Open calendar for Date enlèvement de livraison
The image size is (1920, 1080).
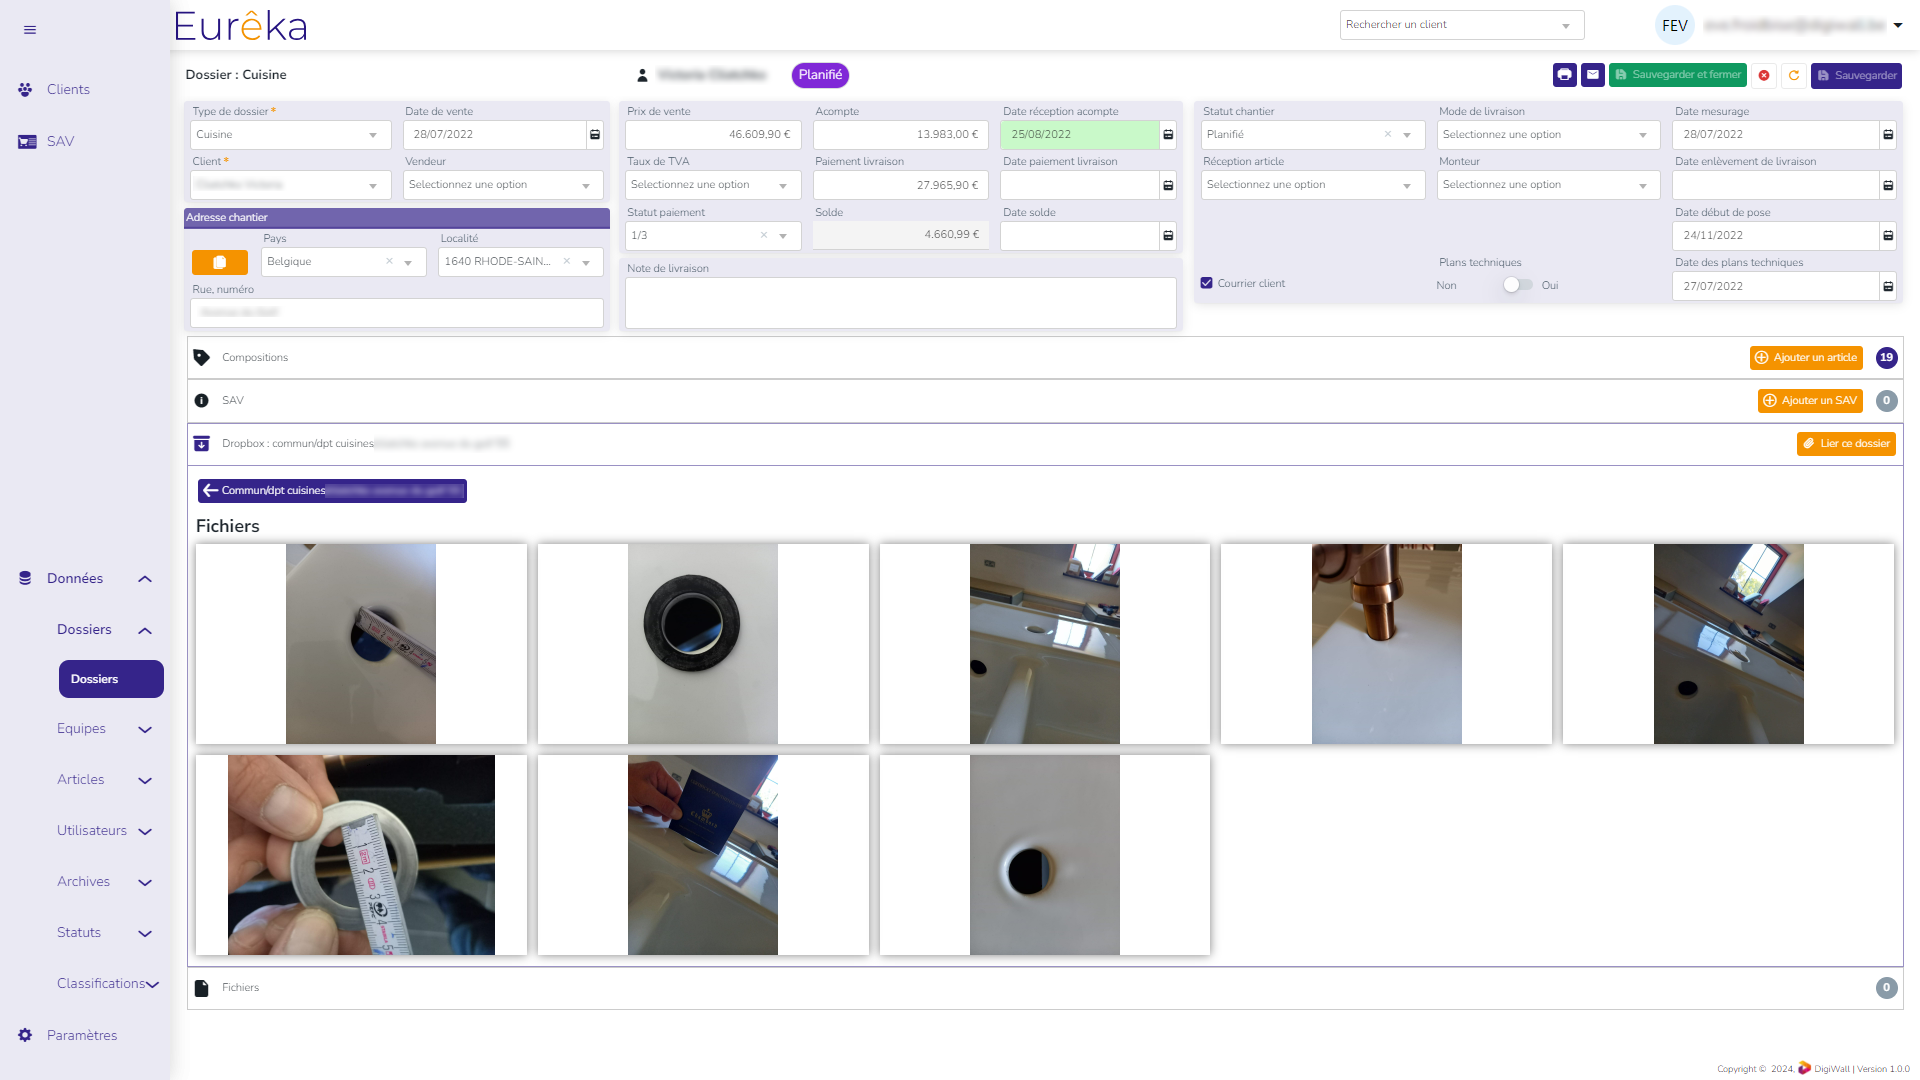(1888, 185)
